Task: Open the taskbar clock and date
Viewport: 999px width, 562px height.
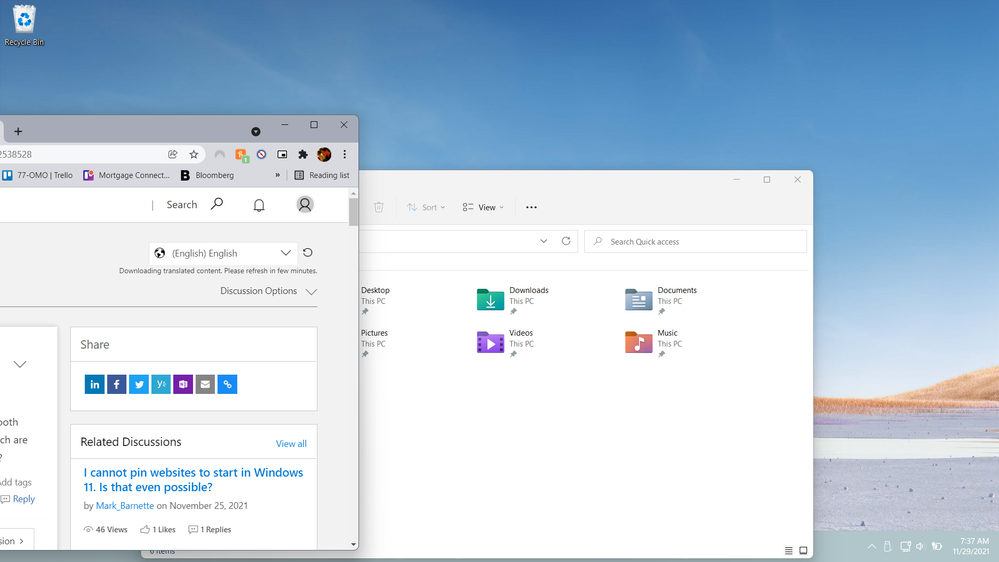Action: coord(971,546)
